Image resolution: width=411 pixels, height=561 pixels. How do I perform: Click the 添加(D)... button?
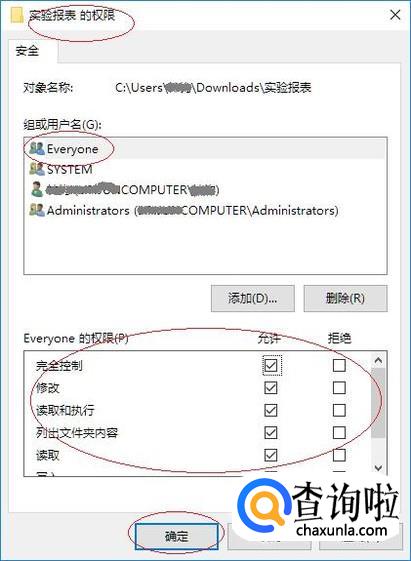(x=253, y=298)
